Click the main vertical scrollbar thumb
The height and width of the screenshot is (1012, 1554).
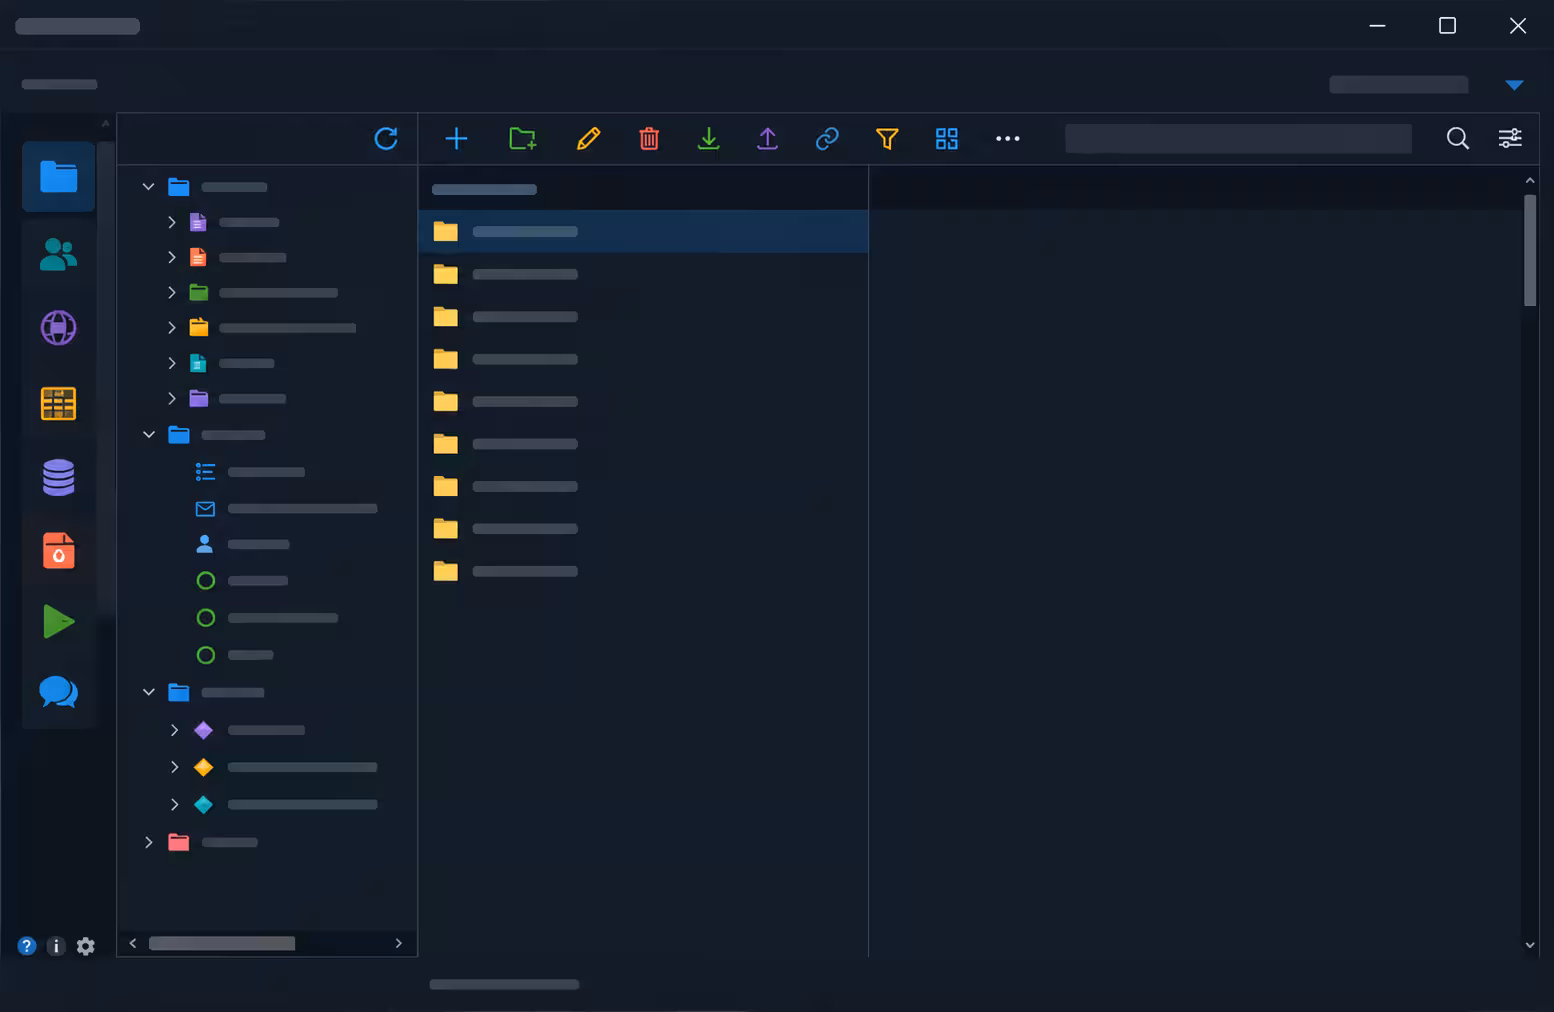pyautogui.click(x=1530, y=250)
